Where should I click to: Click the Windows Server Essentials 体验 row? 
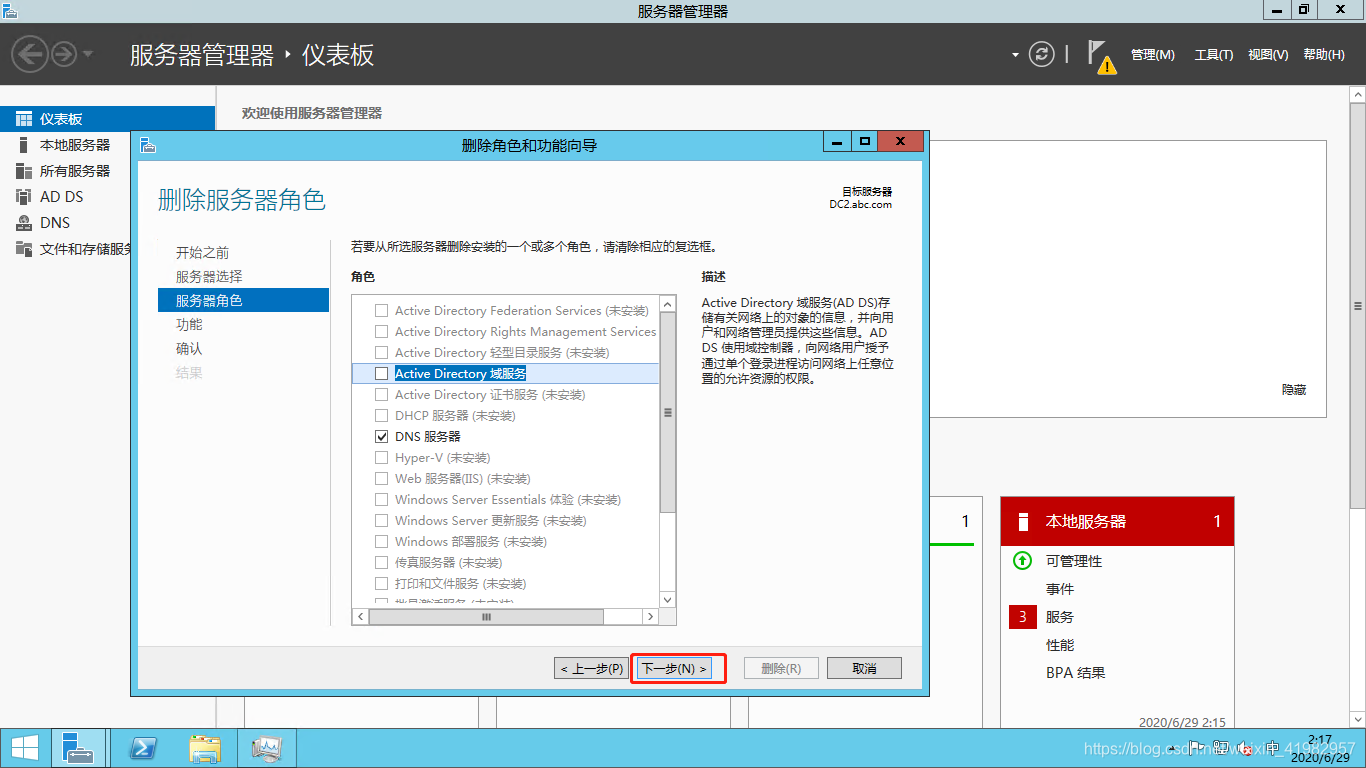(x=506, y=500)
